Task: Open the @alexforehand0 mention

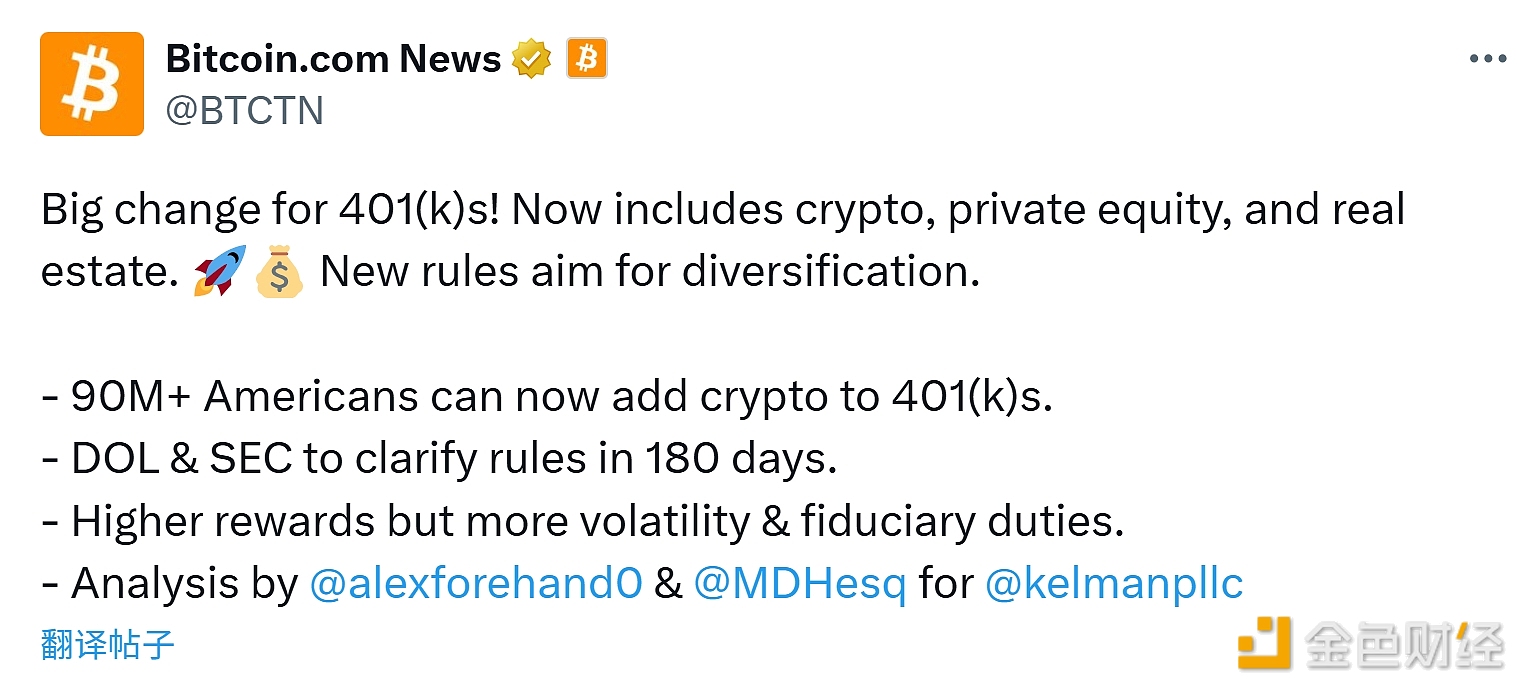Action: pyautogui.click(x=475, y=584)
